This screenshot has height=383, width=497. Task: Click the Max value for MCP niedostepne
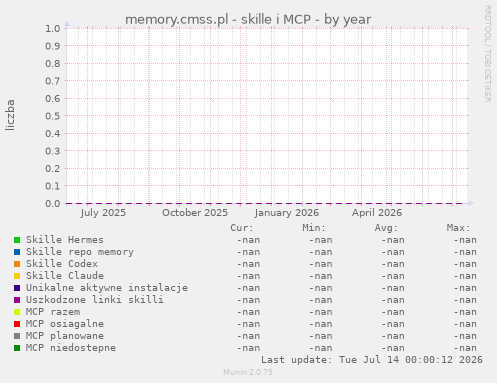465,348
